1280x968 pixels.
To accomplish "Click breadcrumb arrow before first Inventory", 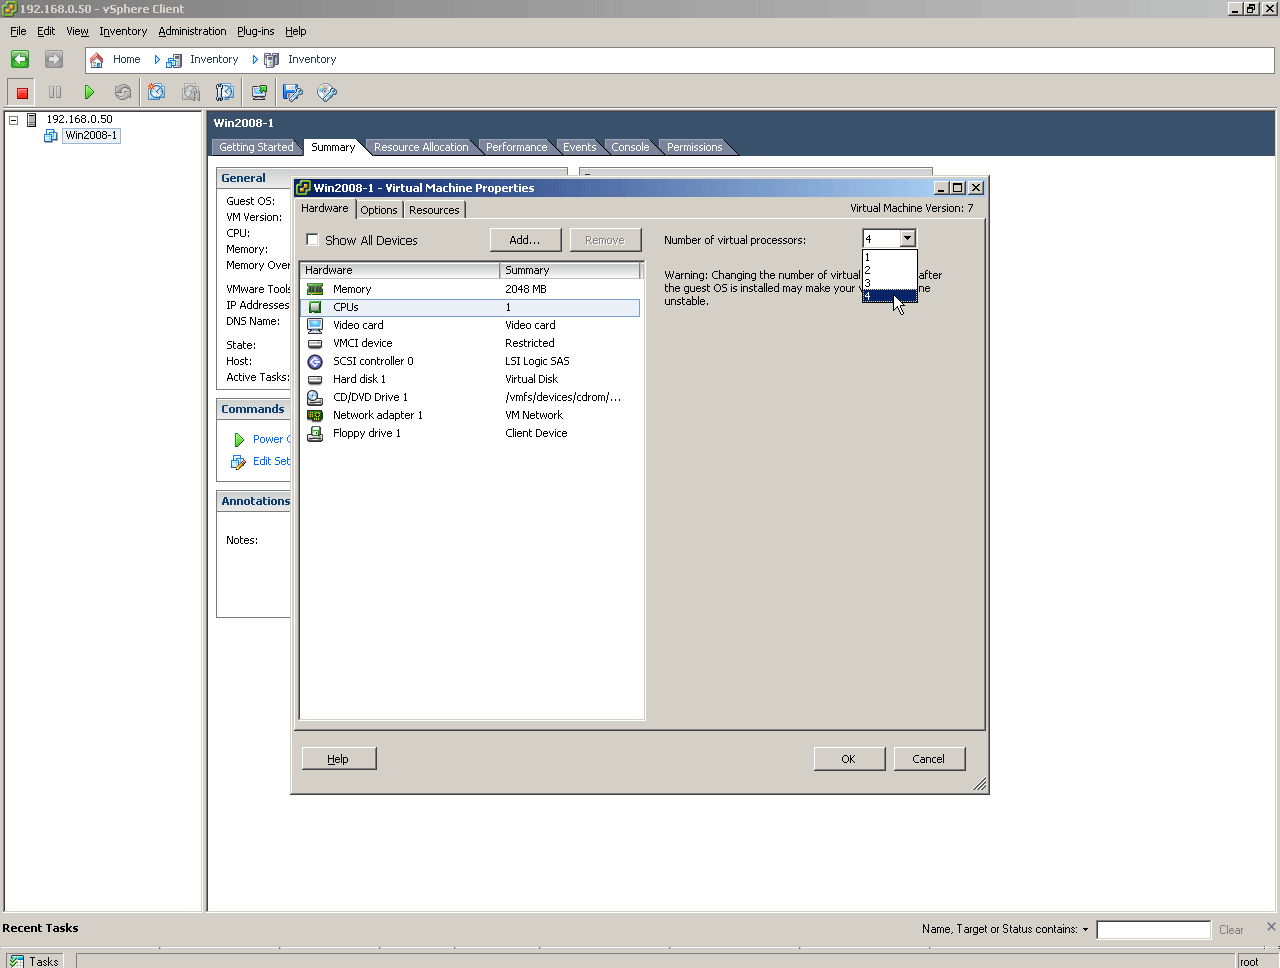I will point(157,60).
